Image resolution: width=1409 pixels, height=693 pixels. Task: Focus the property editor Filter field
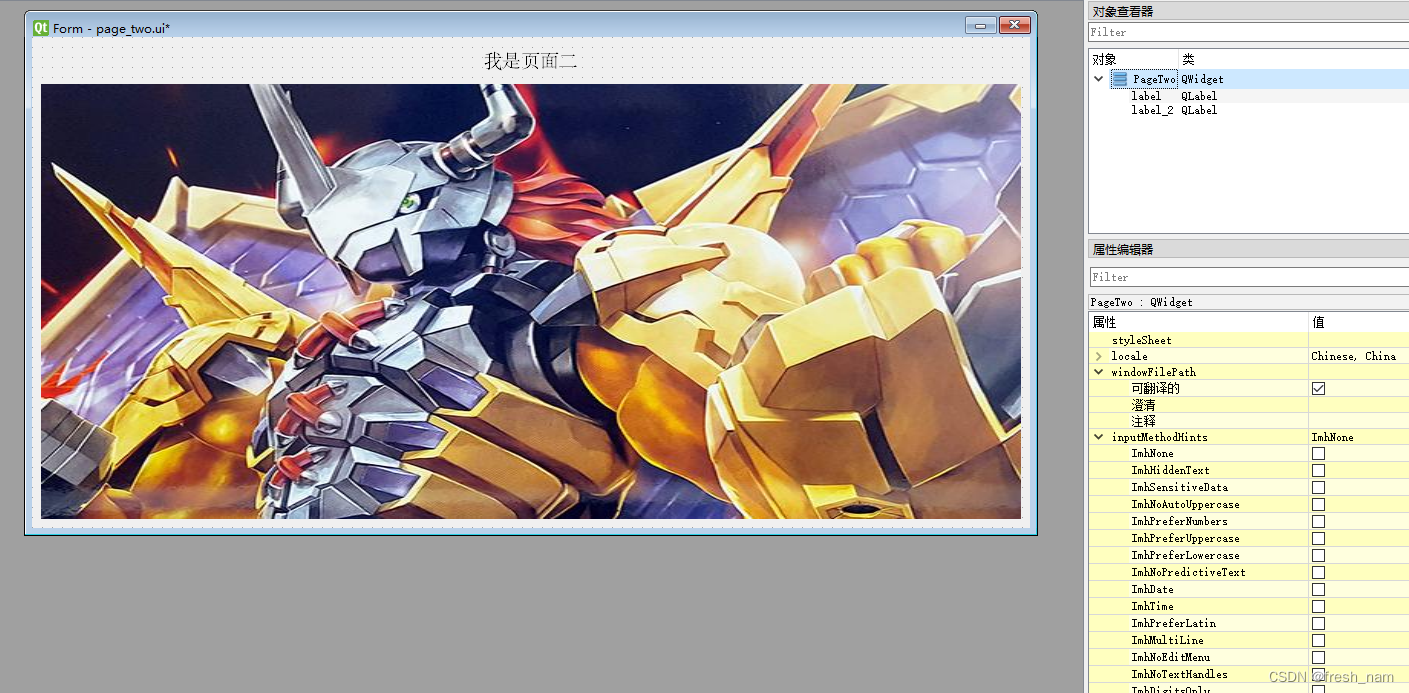(1249, 277)
